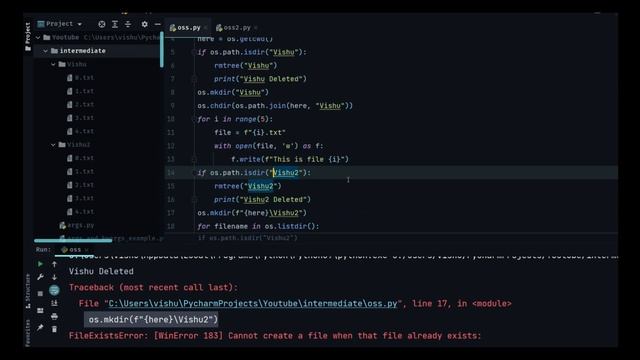
Task: Toggle the Project tool window side tab
Action: pyautogui.click(x=28, y=37)
